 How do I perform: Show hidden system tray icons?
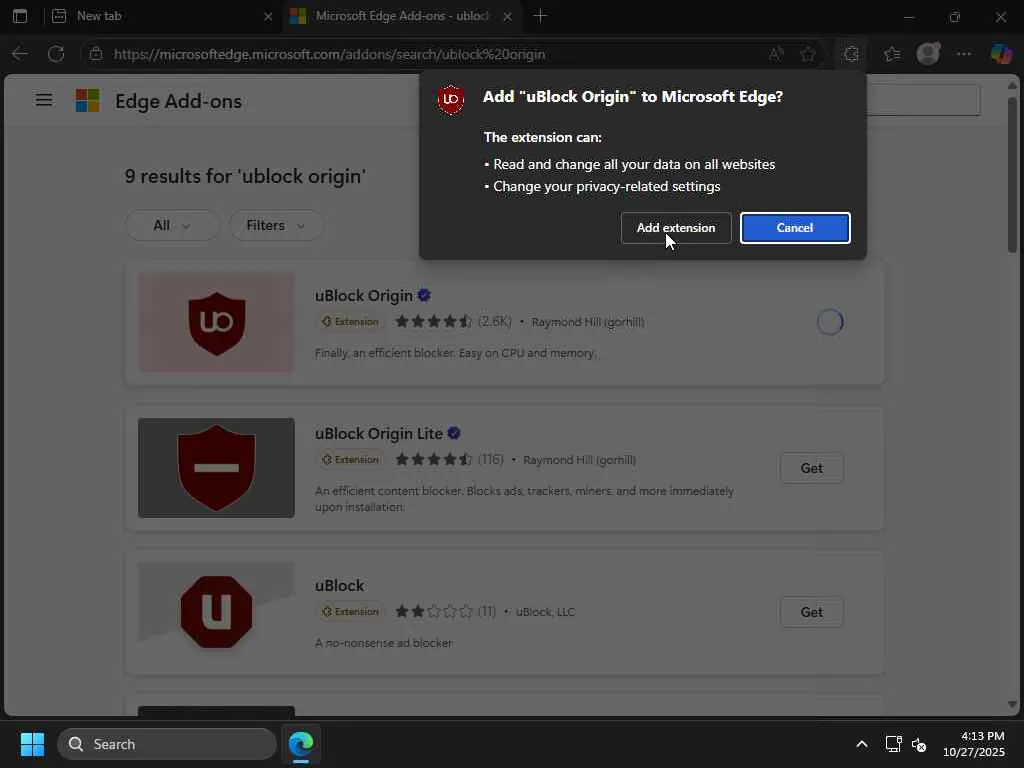coord(862,744)
